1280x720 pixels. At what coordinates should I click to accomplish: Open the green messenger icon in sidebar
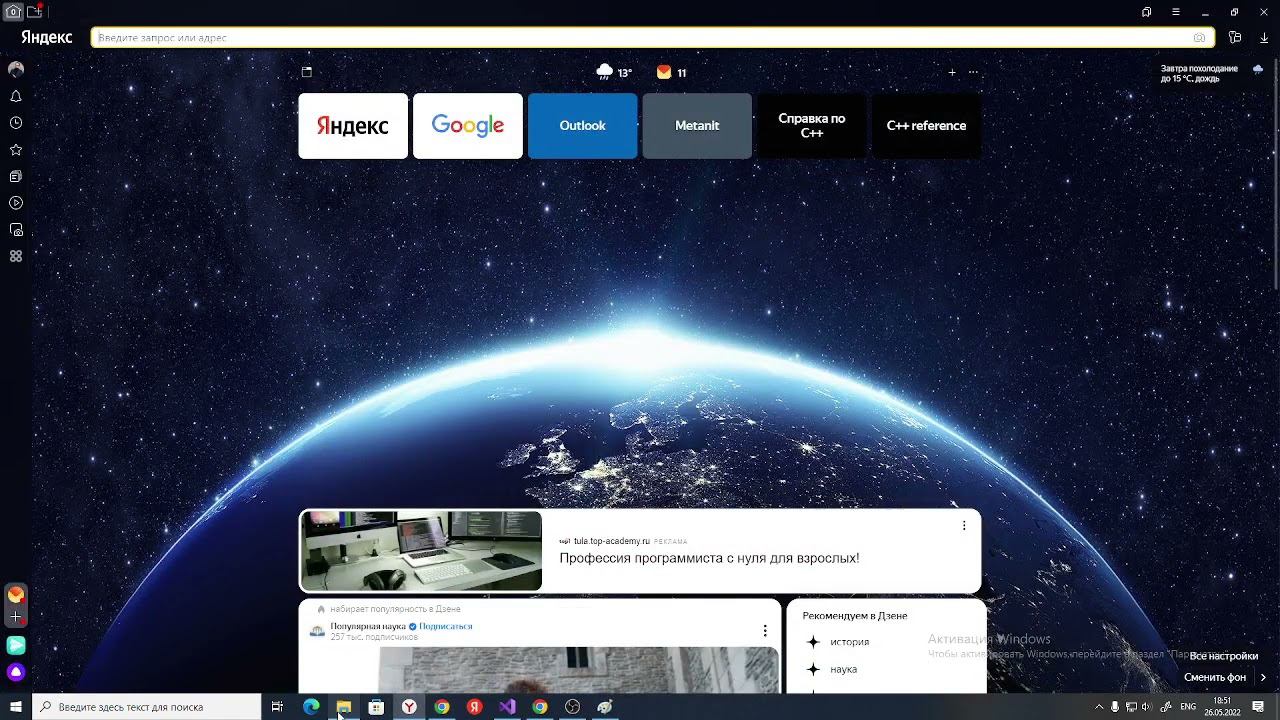[x=16, y=646]
